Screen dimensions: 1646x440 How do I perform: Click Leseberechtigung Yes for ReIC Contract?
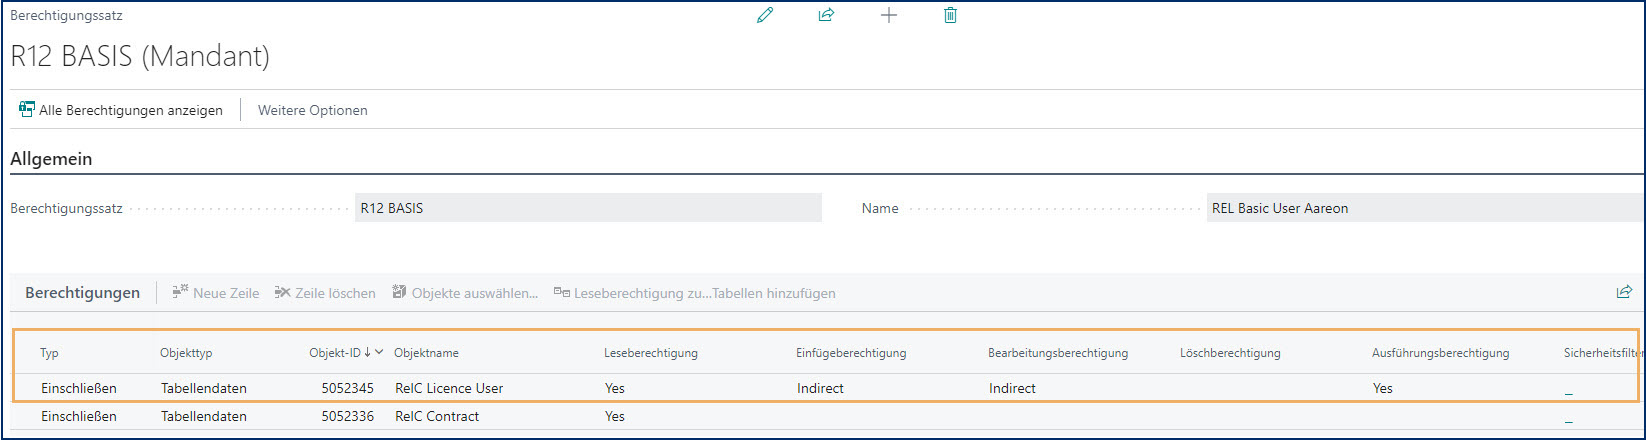click(x=615, y=416)
